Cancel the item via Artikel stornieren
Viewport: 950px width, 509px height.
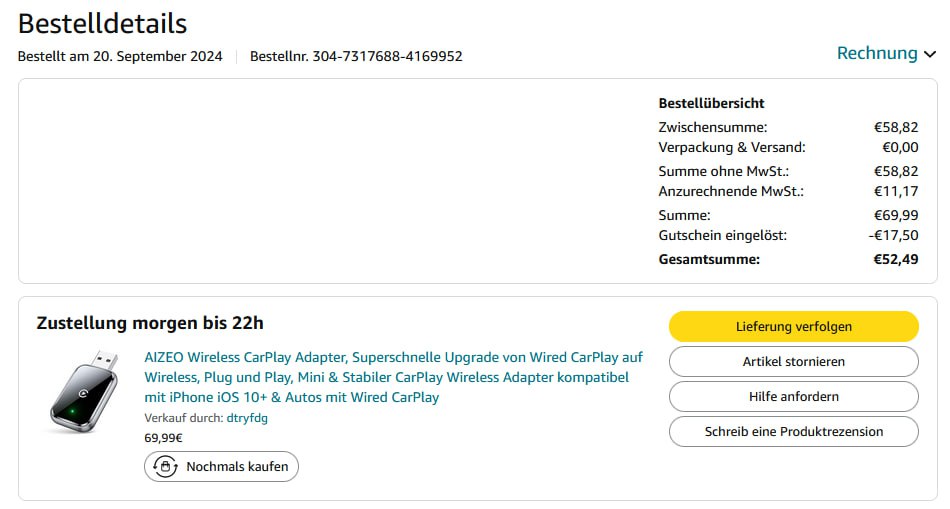(793, 361)
